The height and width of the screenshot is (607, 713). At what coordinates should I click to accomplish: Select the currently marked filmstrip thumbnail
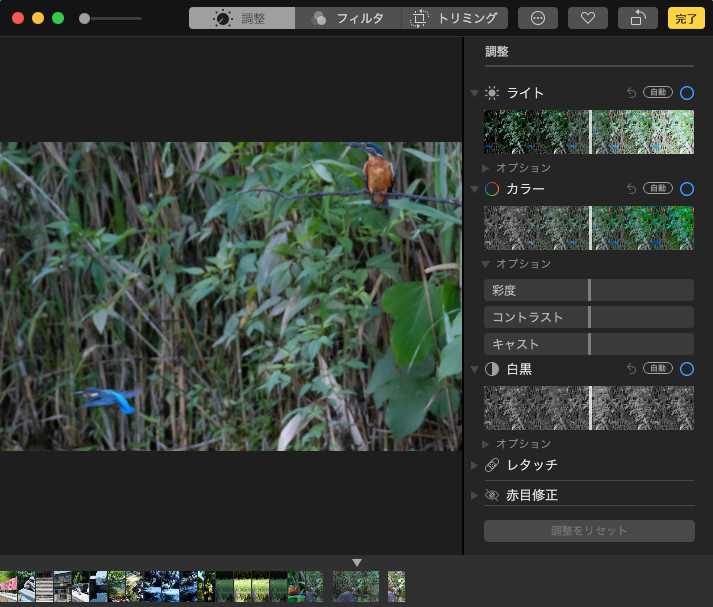(x=356, y=587)
